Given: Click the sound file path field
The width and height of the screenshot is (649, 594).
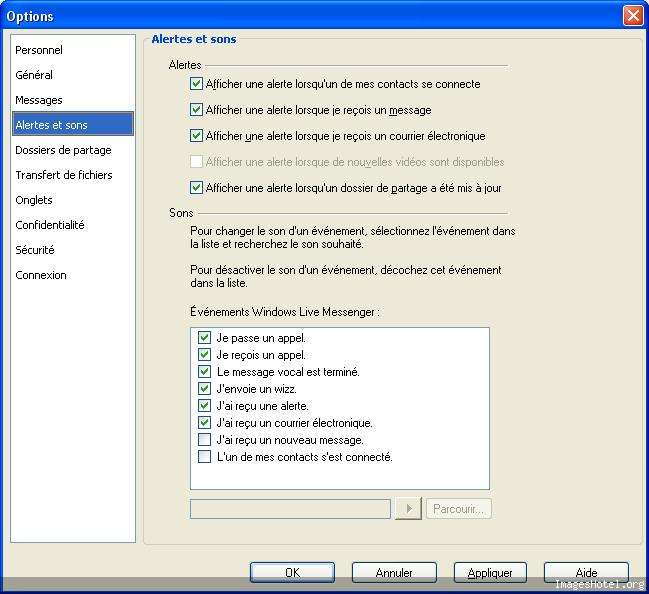Looking at the screenshot, I should coord(290,509).
